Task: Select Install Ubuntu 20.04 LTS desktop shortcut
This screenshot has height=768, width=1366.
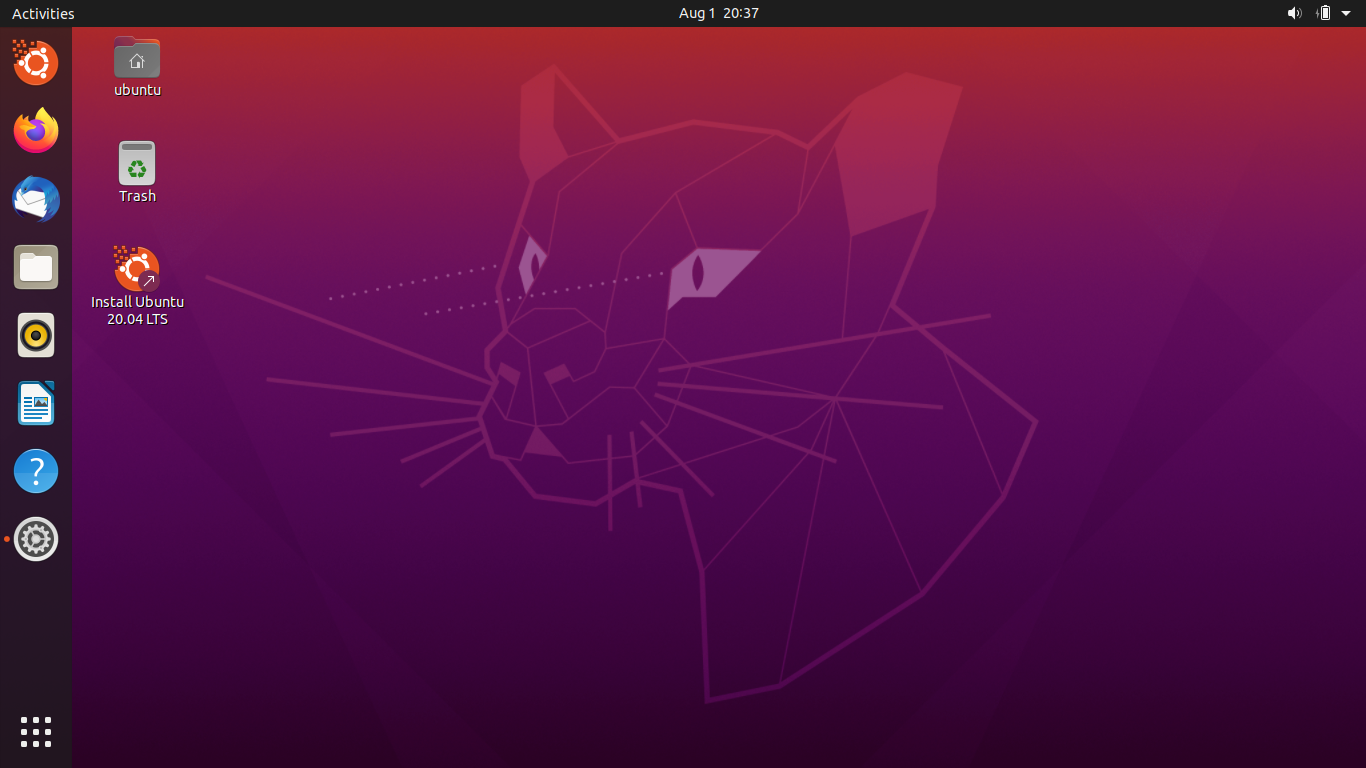Action: coord(137,269)
